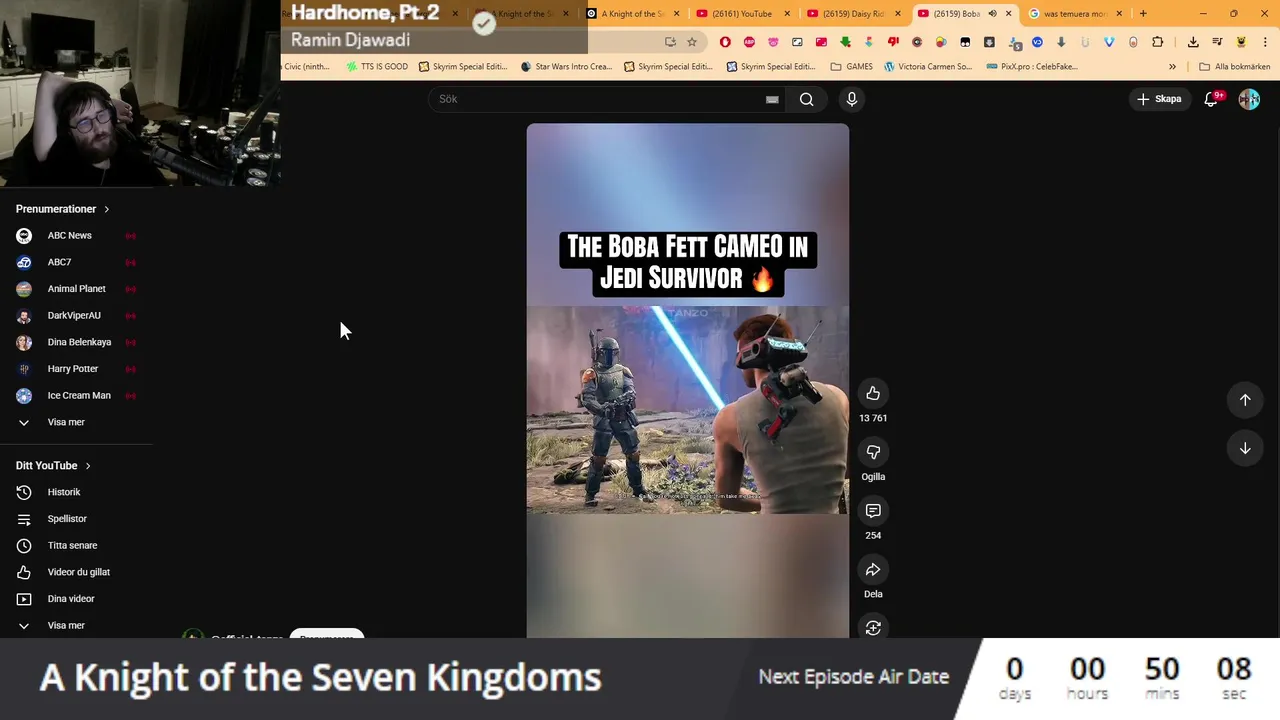
Task: Bookmark this page with the star icon
Action: click(691, 42)
